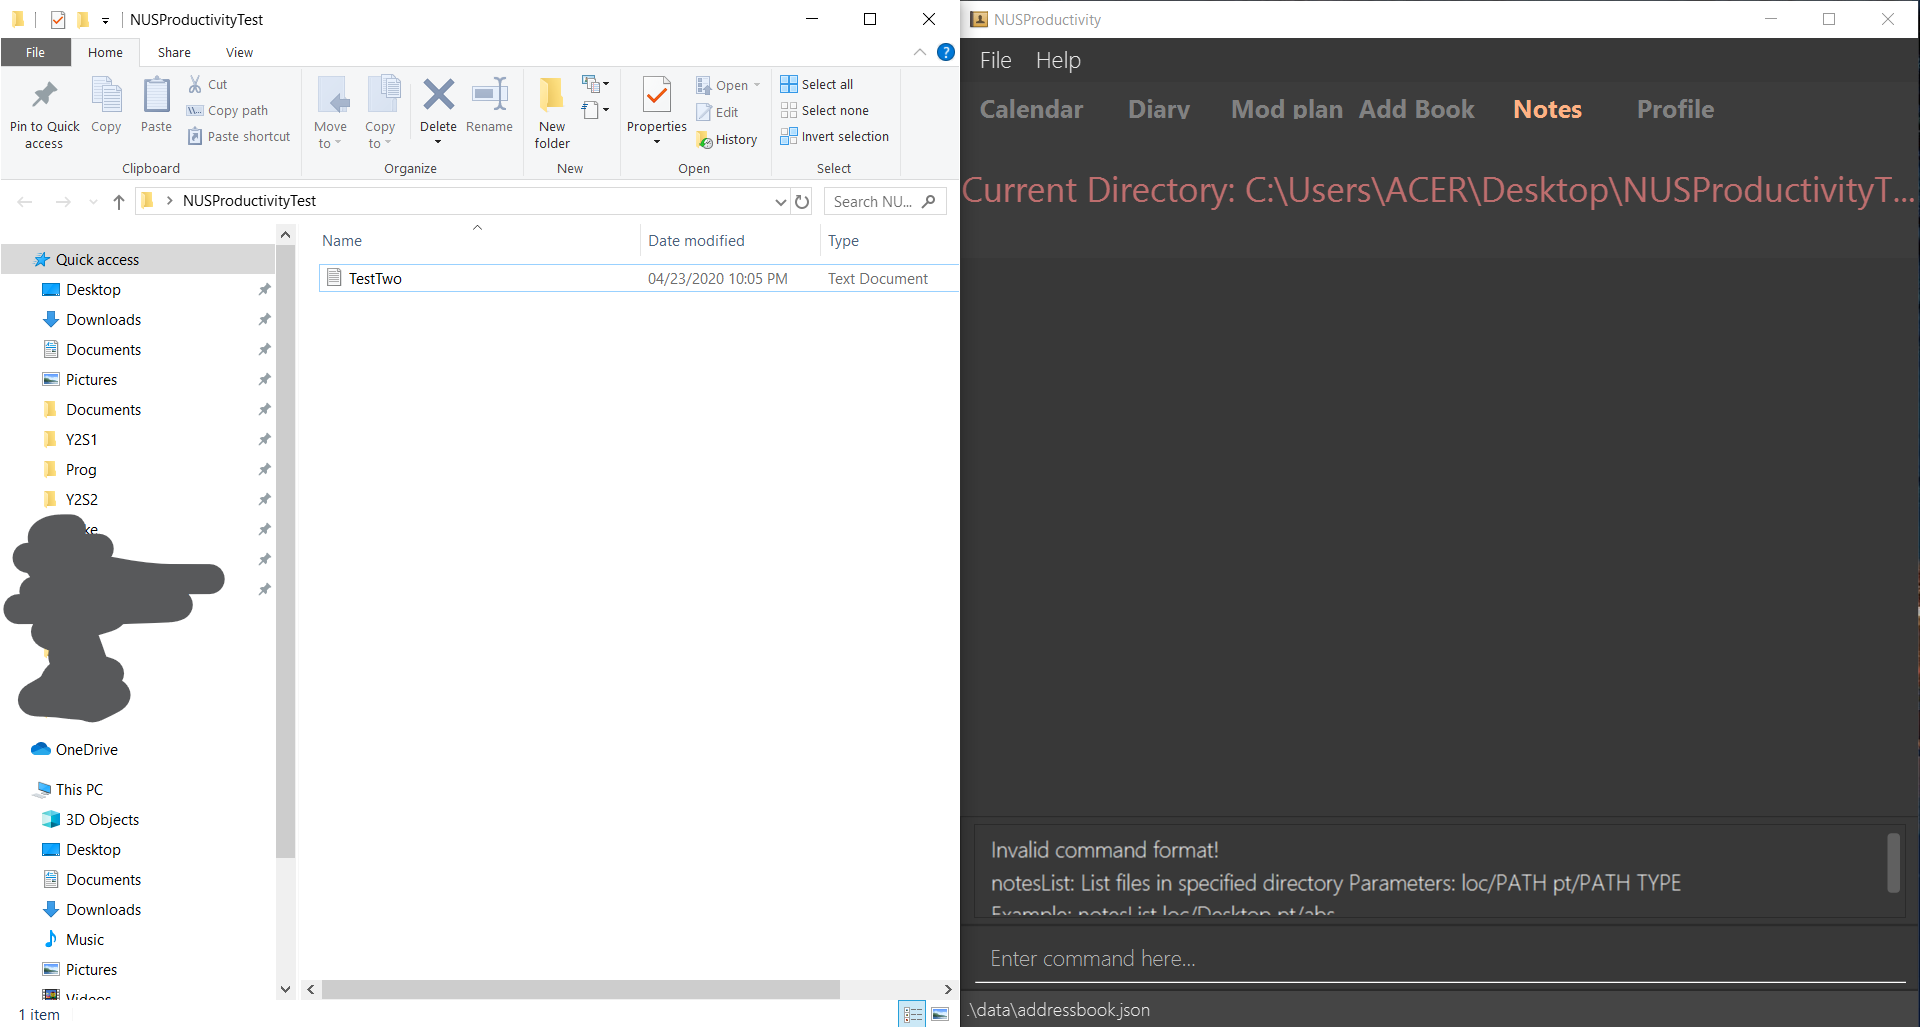
Task: Open pinned Downloads under Quick access
Action: (x=103, y=319)
